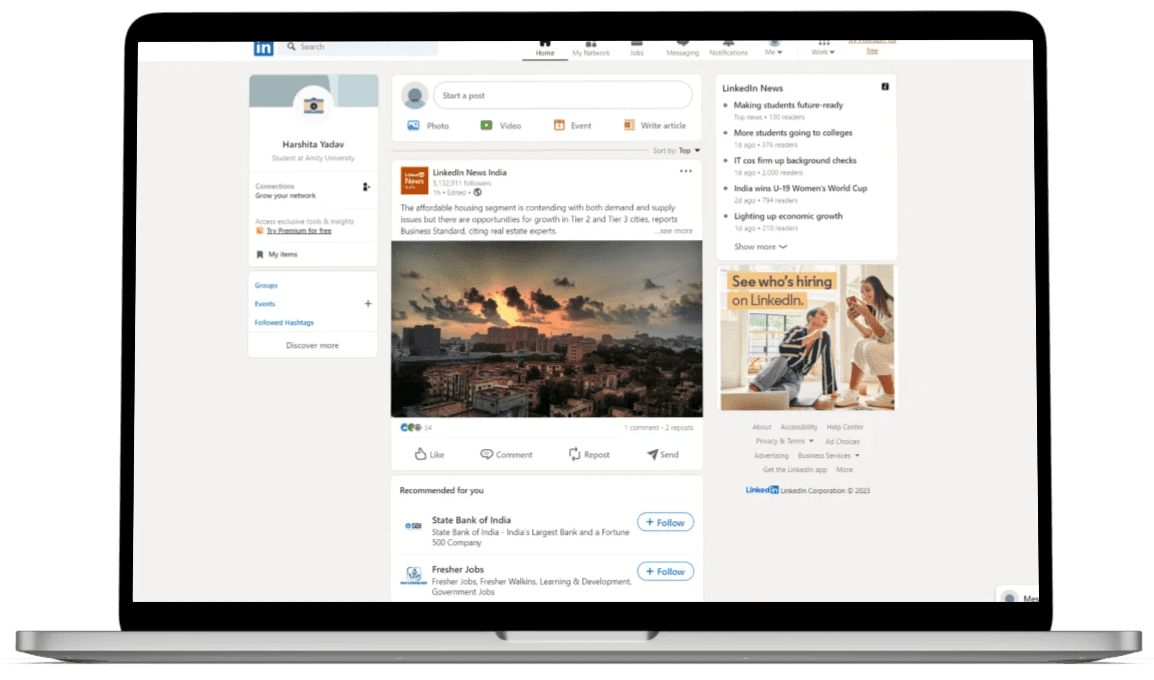Viewport: 1154px width, 680px height.
Task: Open My Network tab
Action: click(x=591, y=49)
